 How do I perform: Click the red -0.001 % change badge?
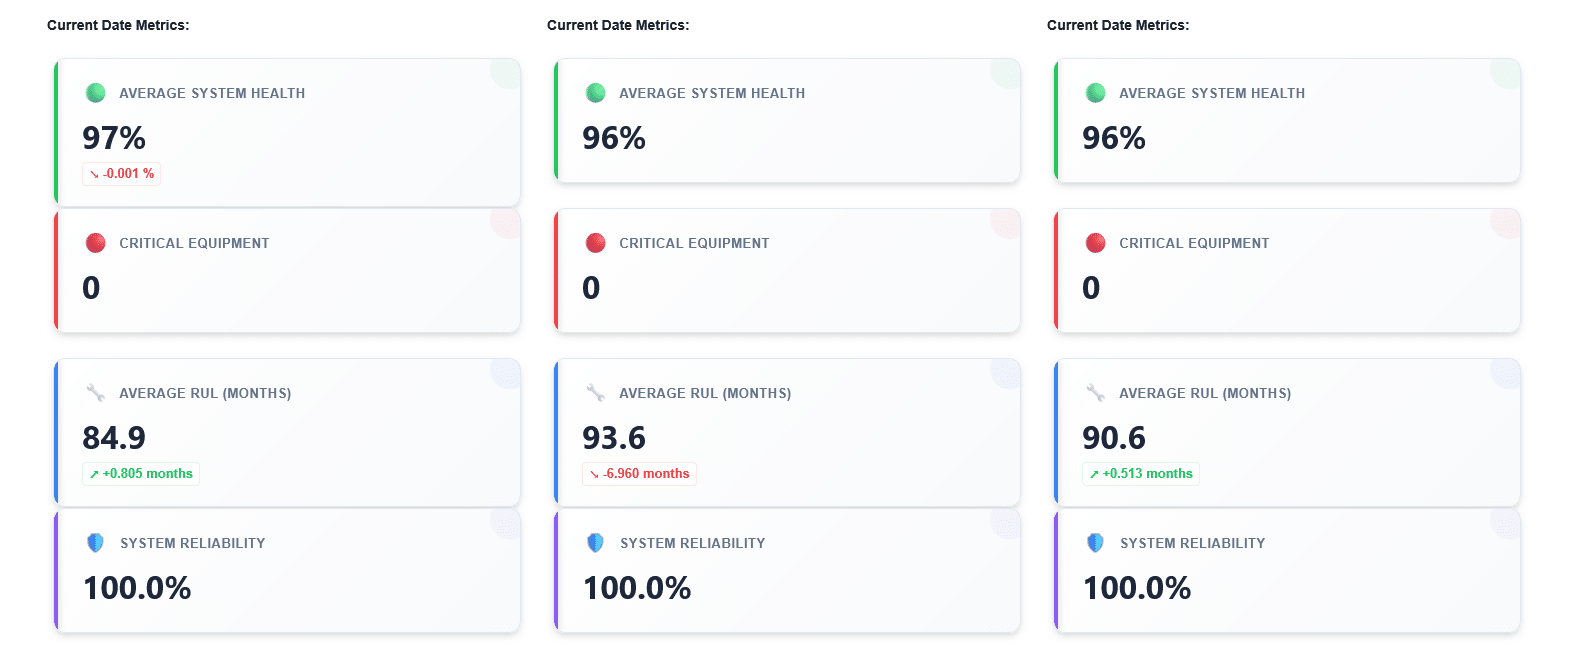[x=121, y=174]
